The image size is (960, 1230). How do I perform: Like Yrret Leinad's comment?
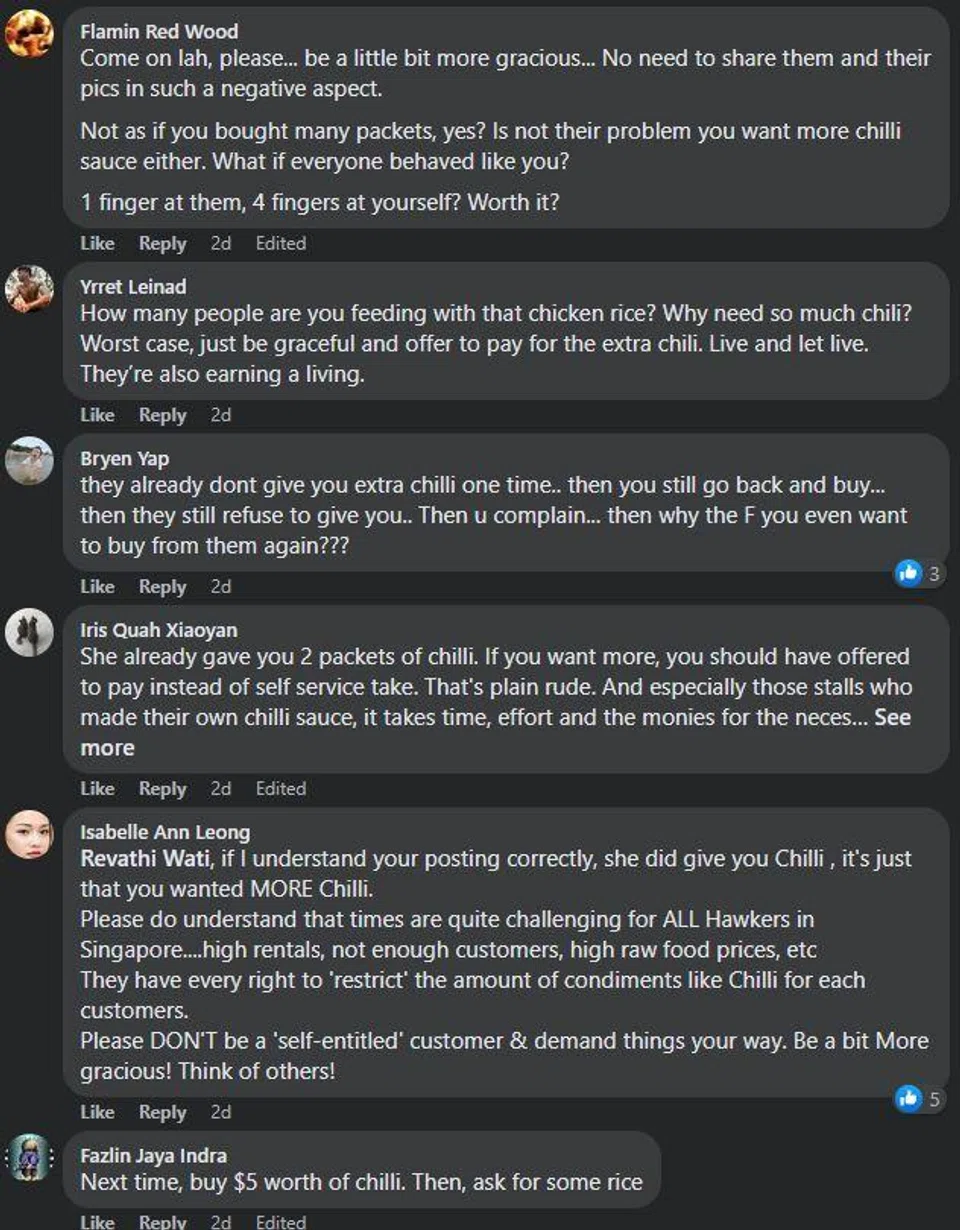97,415
